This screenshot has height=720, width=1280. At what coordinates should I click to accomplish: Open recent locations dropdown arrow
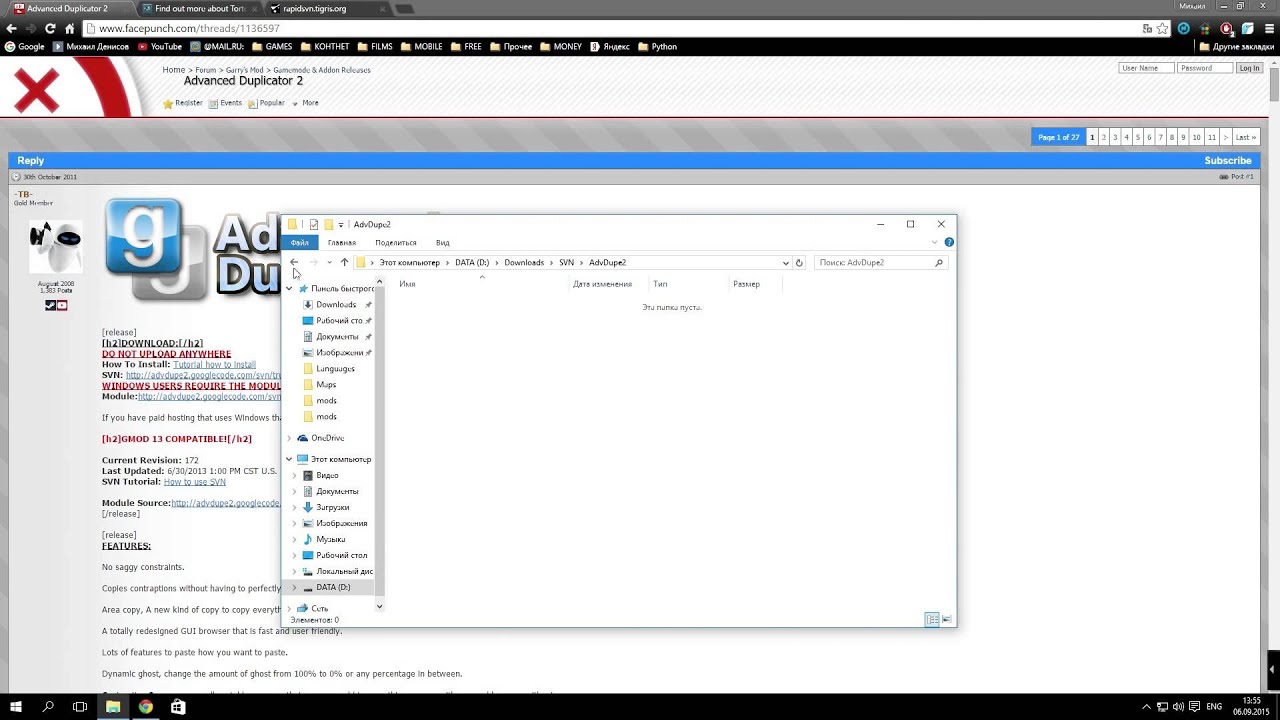329,263
